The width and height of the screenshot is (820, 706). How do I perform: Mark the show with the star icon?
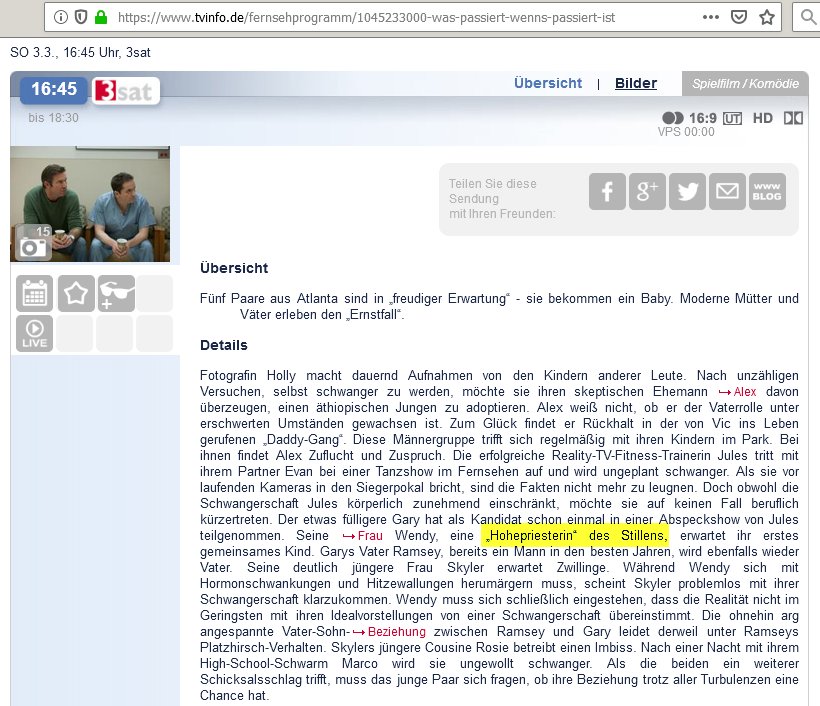[76, 293]
